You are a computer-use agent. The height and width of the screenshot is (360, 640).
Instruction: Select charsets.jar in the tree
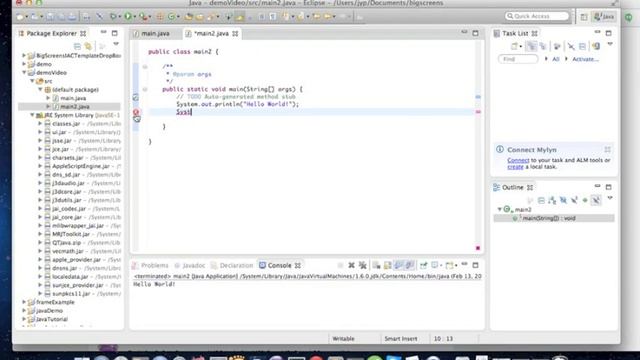click(x=67, y=158)
